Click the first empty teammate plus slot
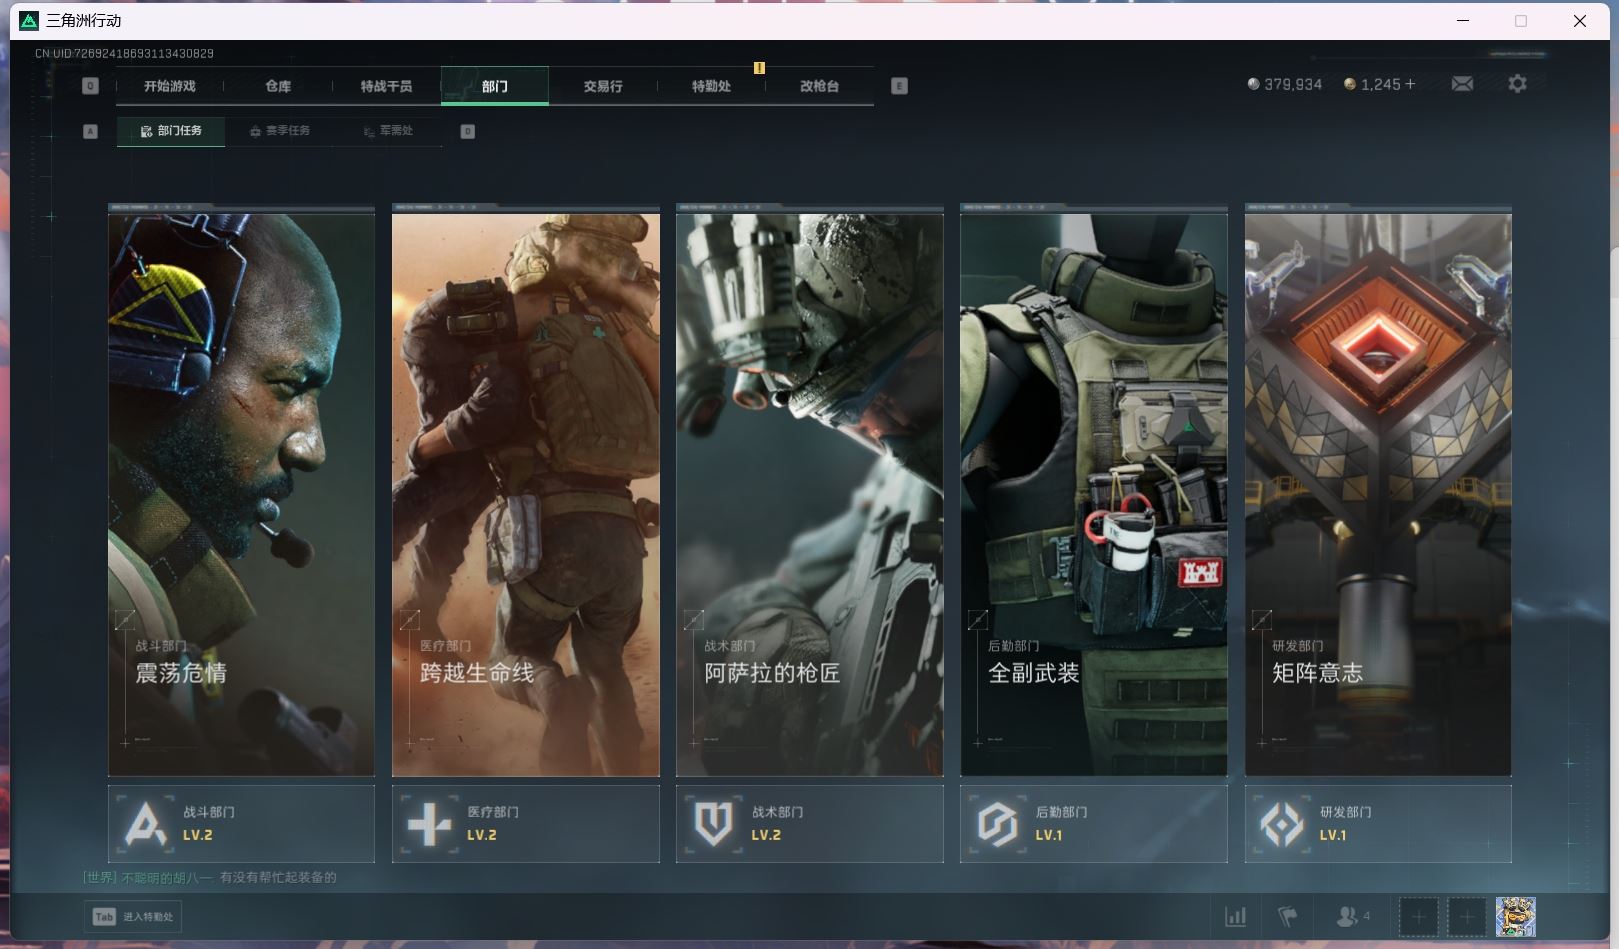1619x949 pixels. [1418, 916]
